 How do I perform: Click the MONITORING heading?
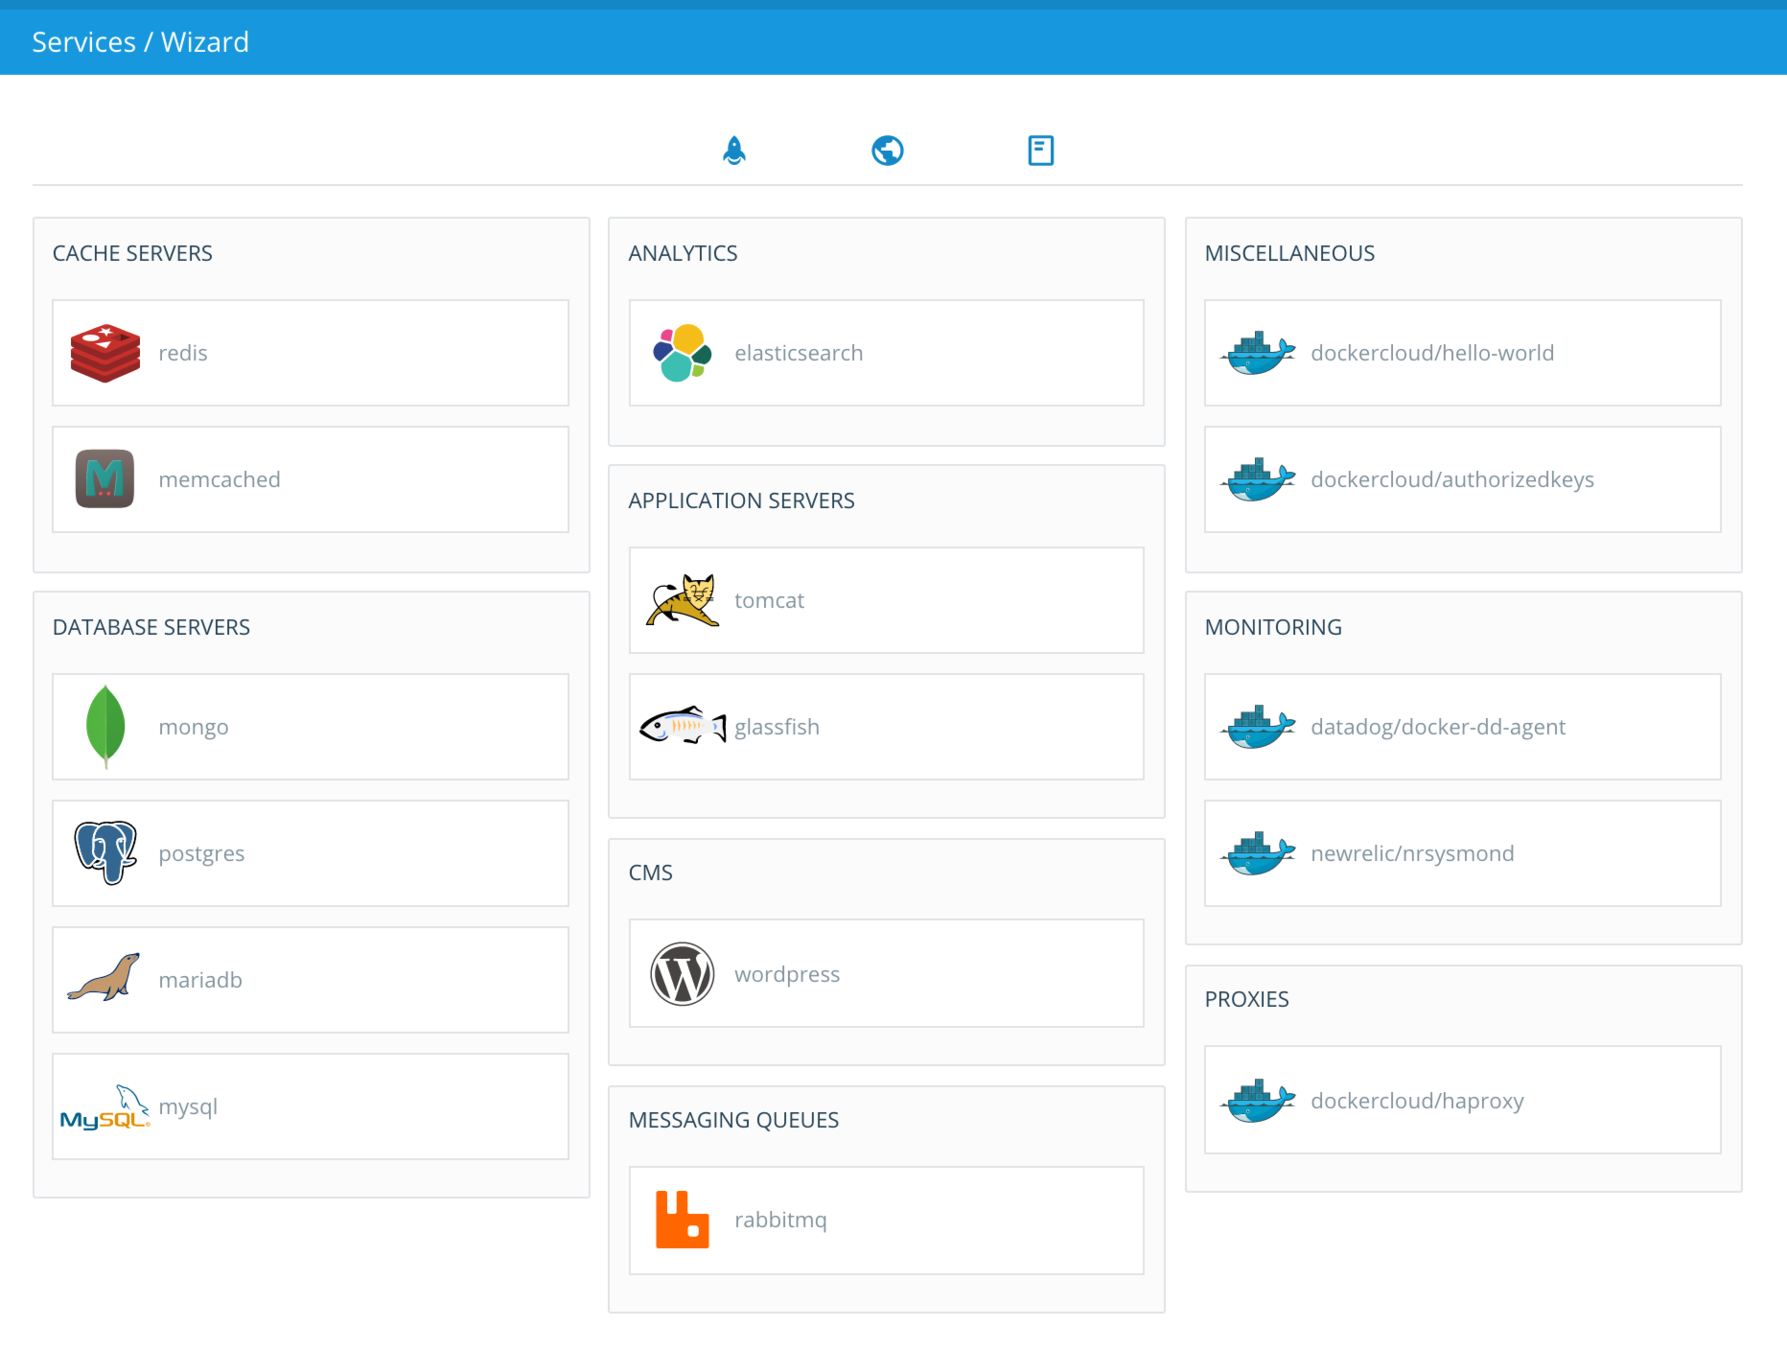(1273, 627)
